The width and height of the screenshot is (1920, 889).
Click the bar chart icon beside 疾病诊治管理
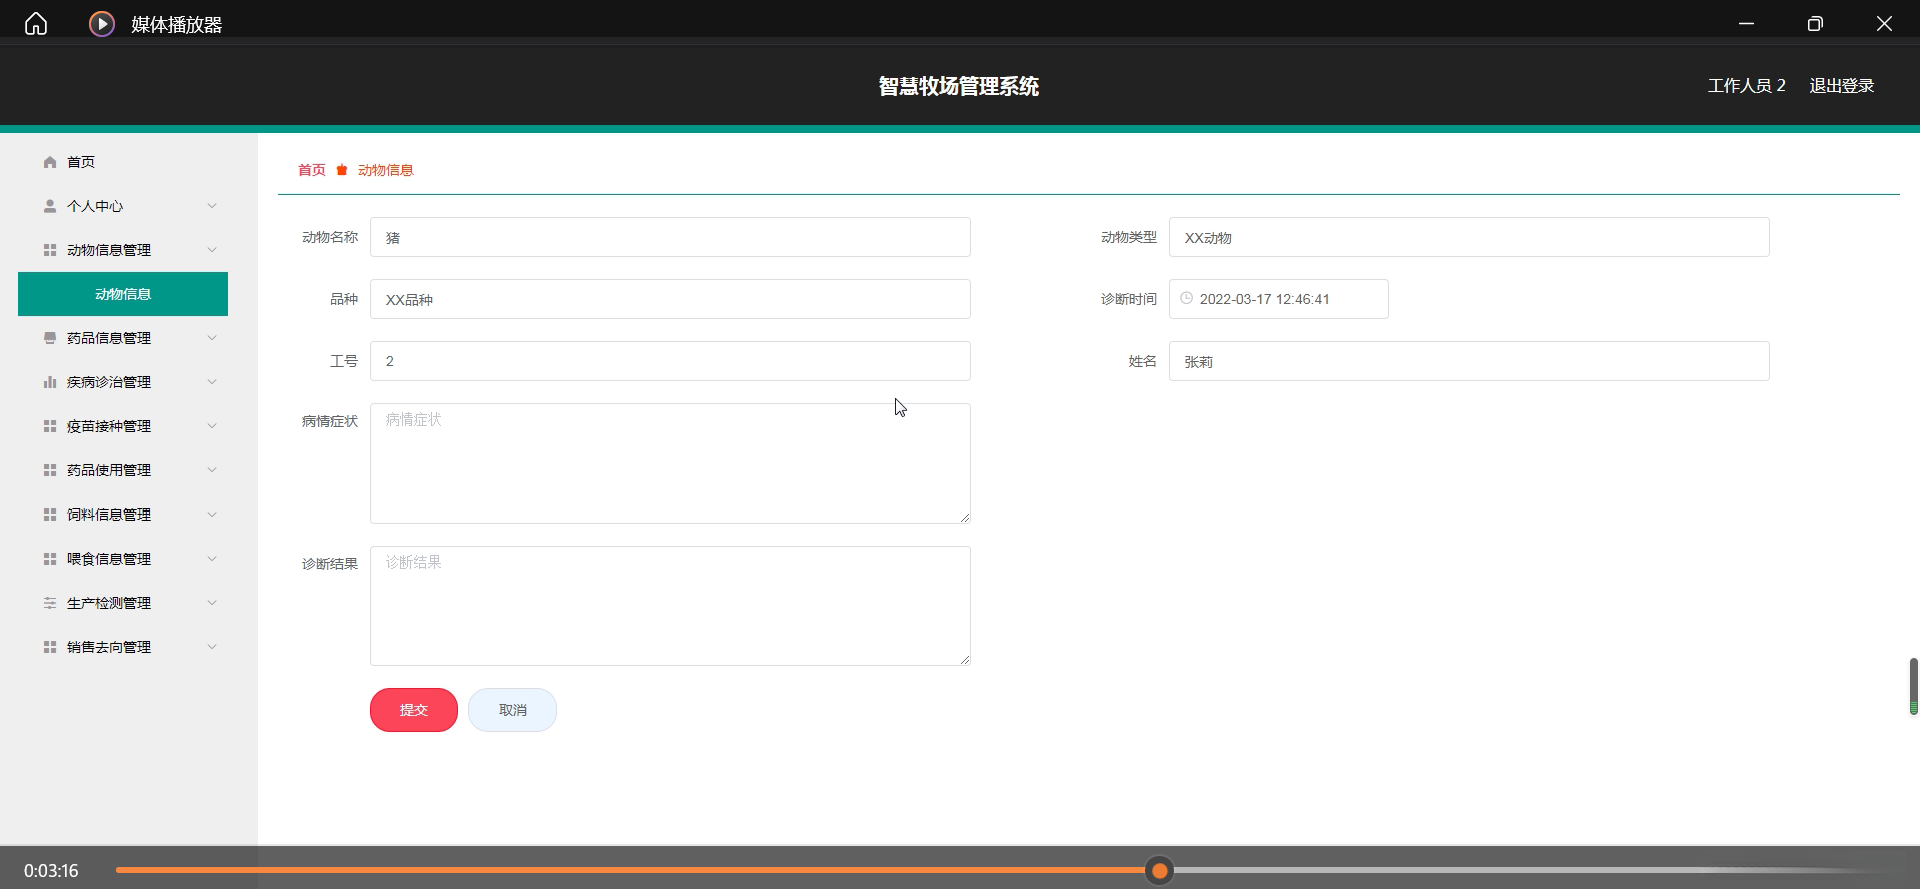[x=50, y=382]
